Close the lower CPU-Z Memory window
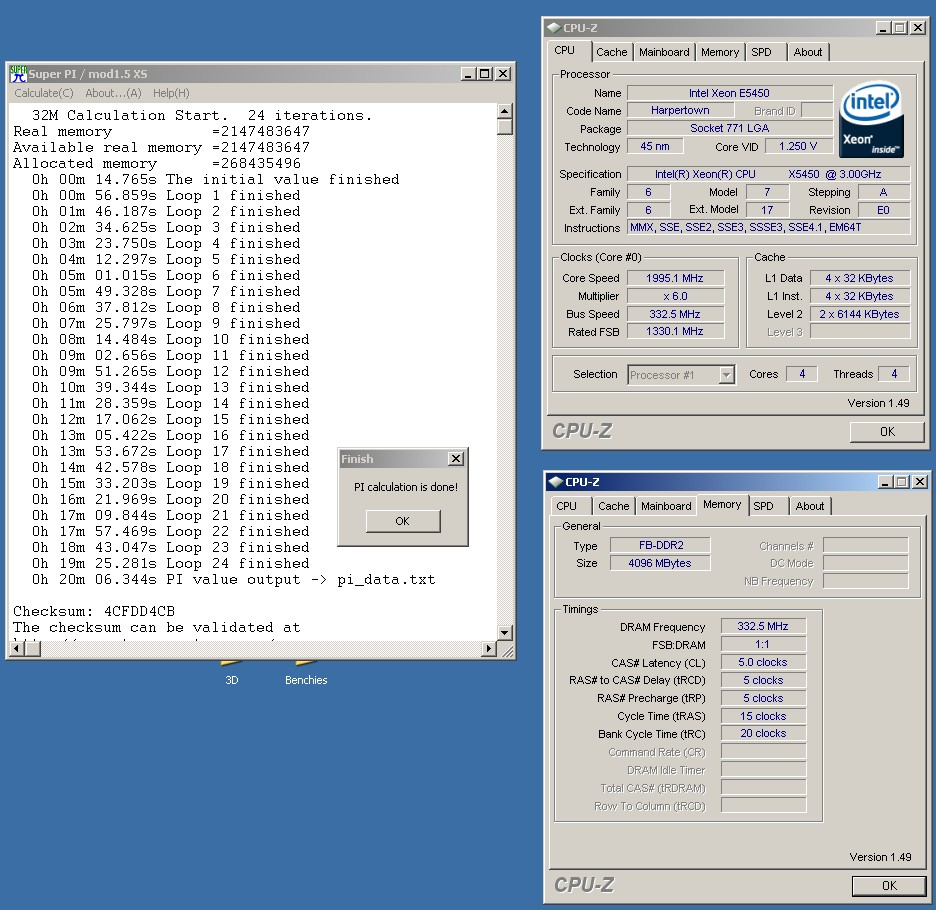This screenshot has width=936, height=910. 920,481
